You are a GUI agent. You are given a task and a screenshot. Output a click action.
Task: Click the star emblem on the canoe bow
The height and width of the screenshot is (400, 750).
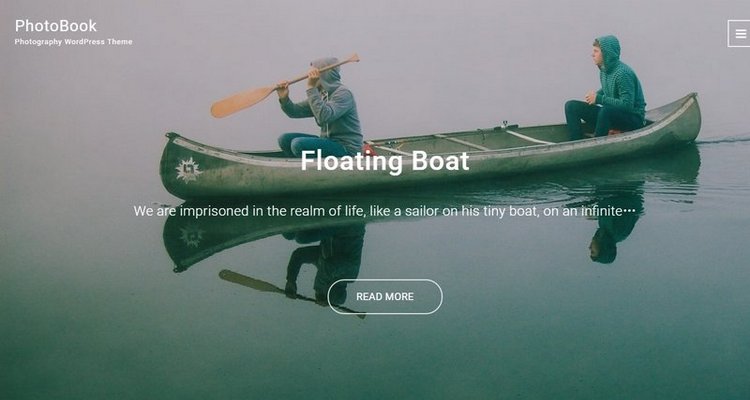click(x=188, y=170)
